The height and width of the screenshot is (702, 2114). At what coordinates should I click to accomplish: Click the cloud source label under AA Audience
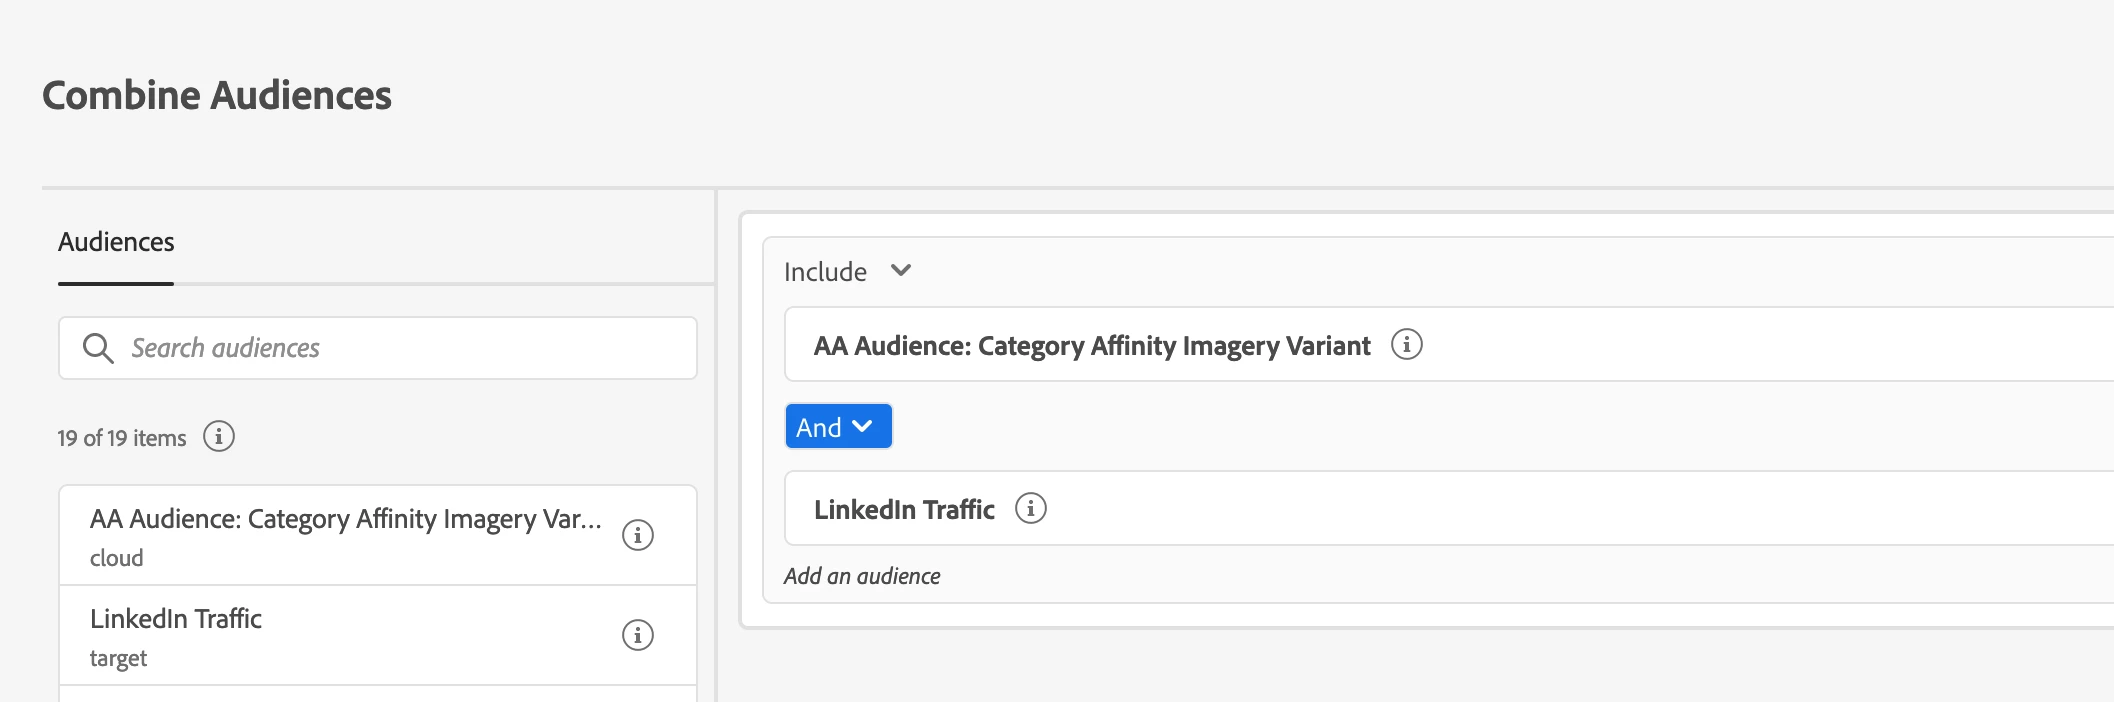(117, 558)
